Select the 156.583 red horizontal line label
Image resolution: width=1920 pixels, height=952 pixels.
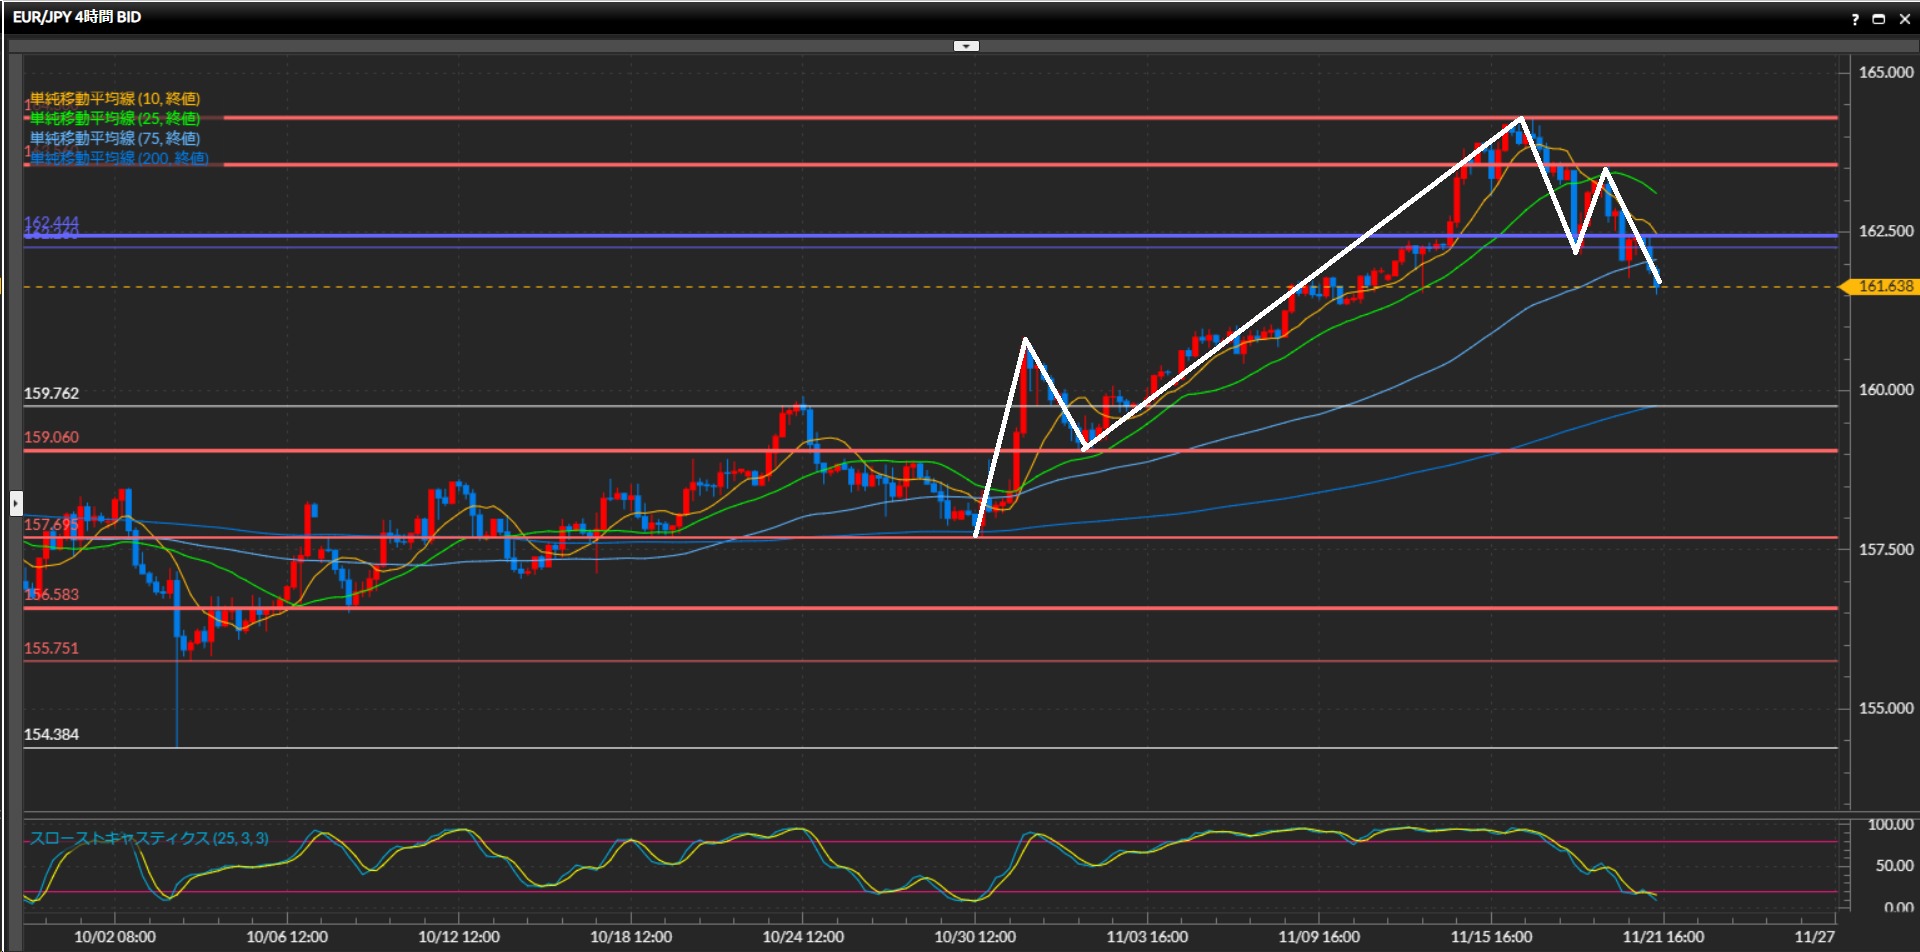(52, 595)
